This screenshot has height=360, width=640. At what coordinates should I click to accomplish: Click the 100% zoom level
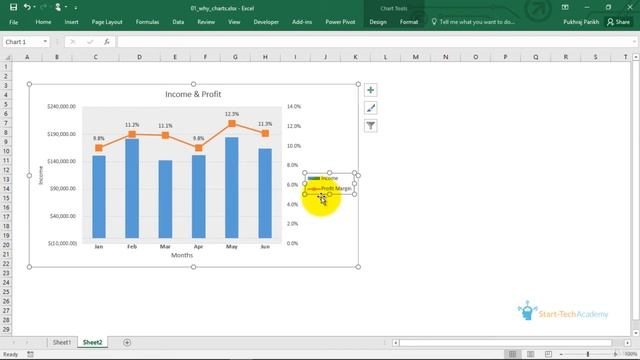tap(631, 354)
